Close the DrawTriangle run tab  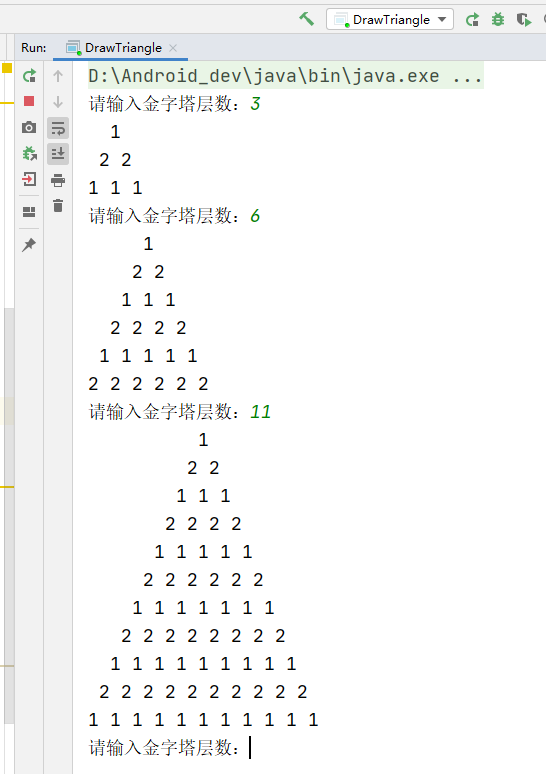click(173, 48)
